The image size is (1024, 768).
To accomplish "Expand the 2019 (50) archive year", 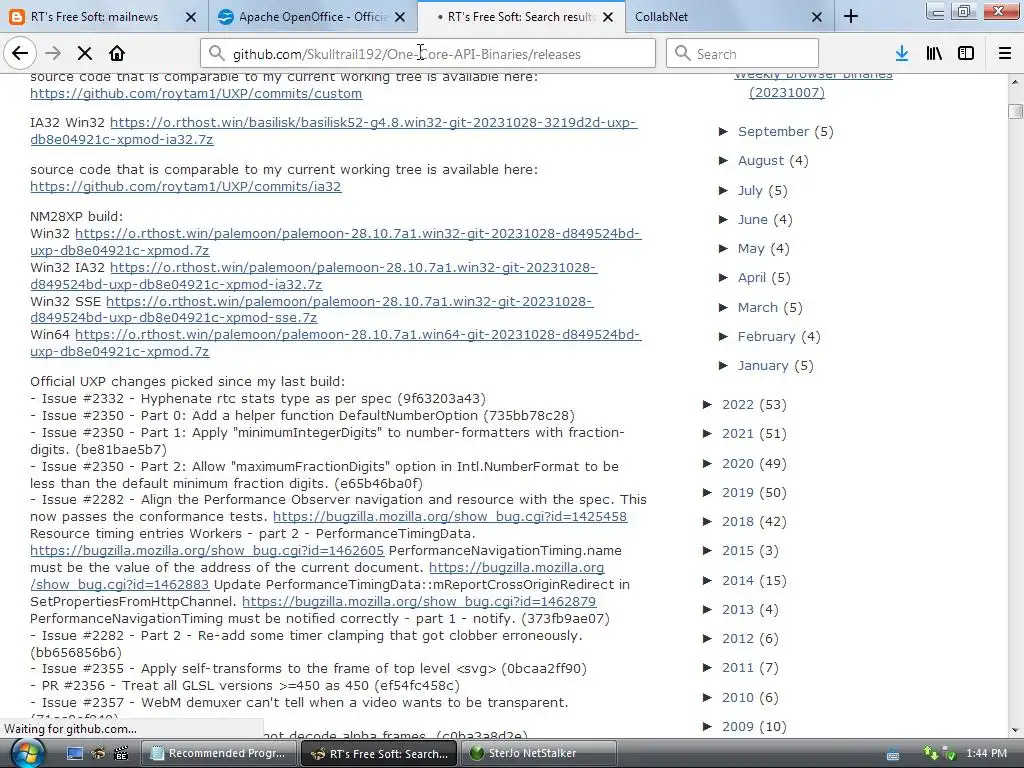I will (707, 492).
